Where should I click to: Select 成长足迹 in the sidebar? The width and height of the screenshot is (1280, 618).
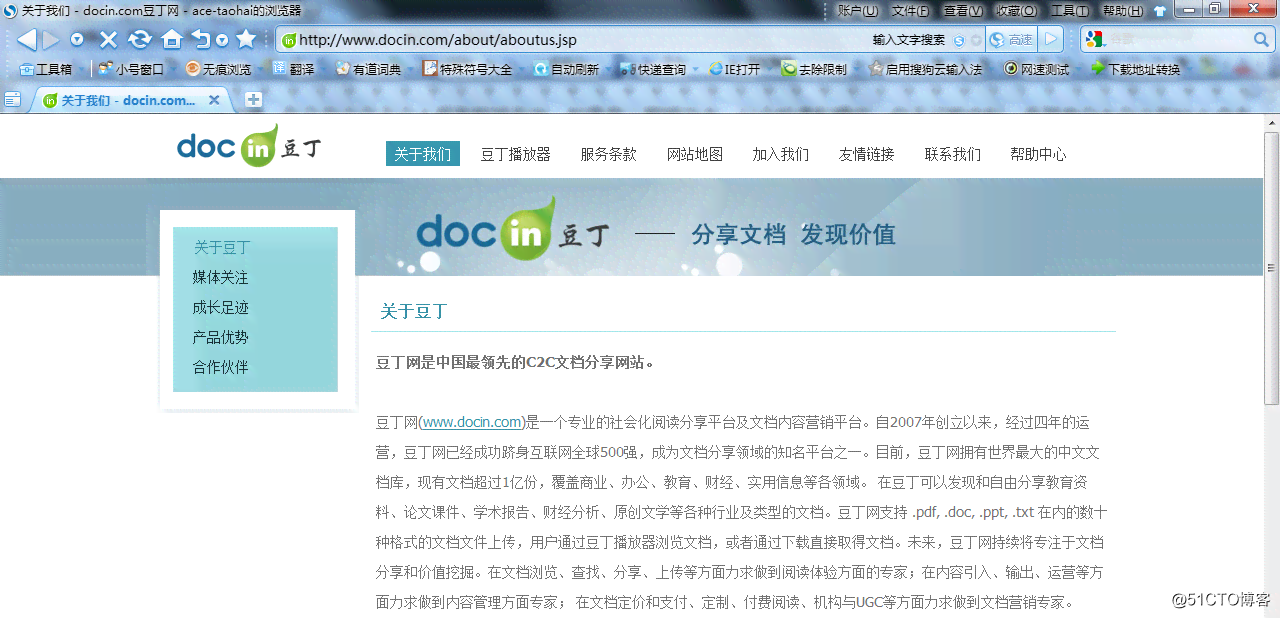221,307
